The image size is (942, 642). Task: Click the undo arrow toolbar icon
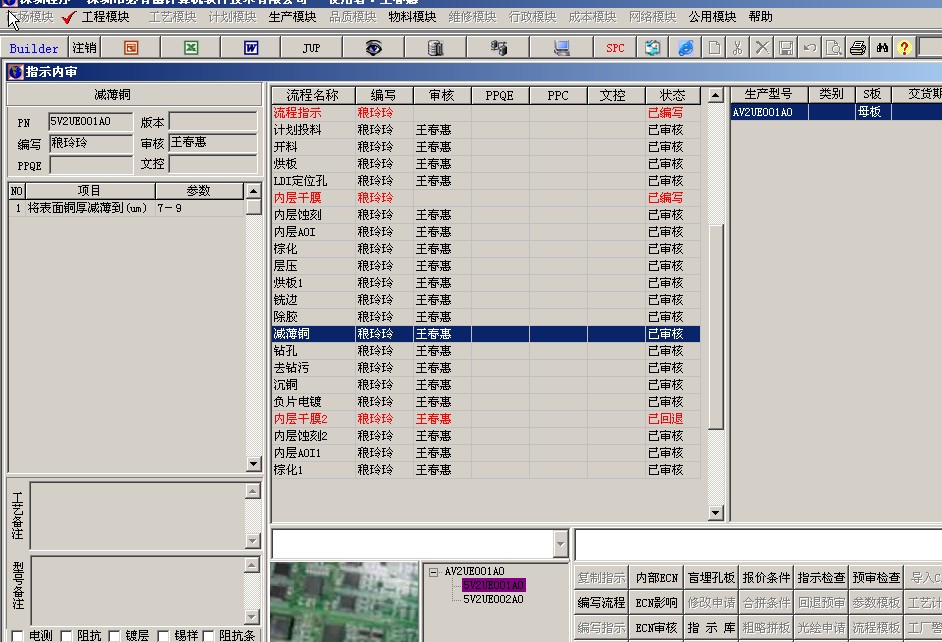point(810,47)
